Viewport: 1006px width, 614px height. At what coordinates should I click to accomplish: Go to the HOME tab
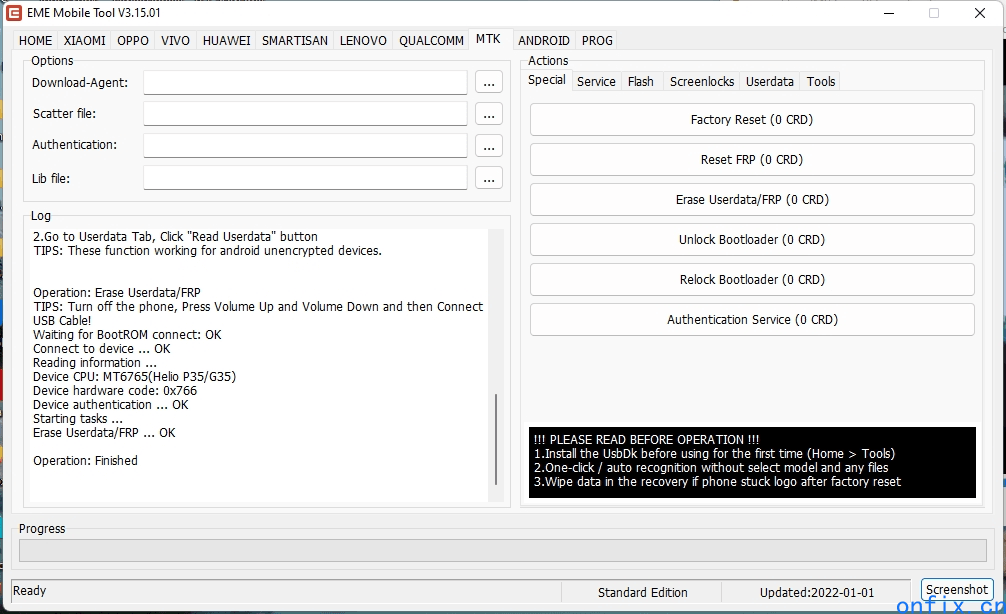tap(36, 41)
